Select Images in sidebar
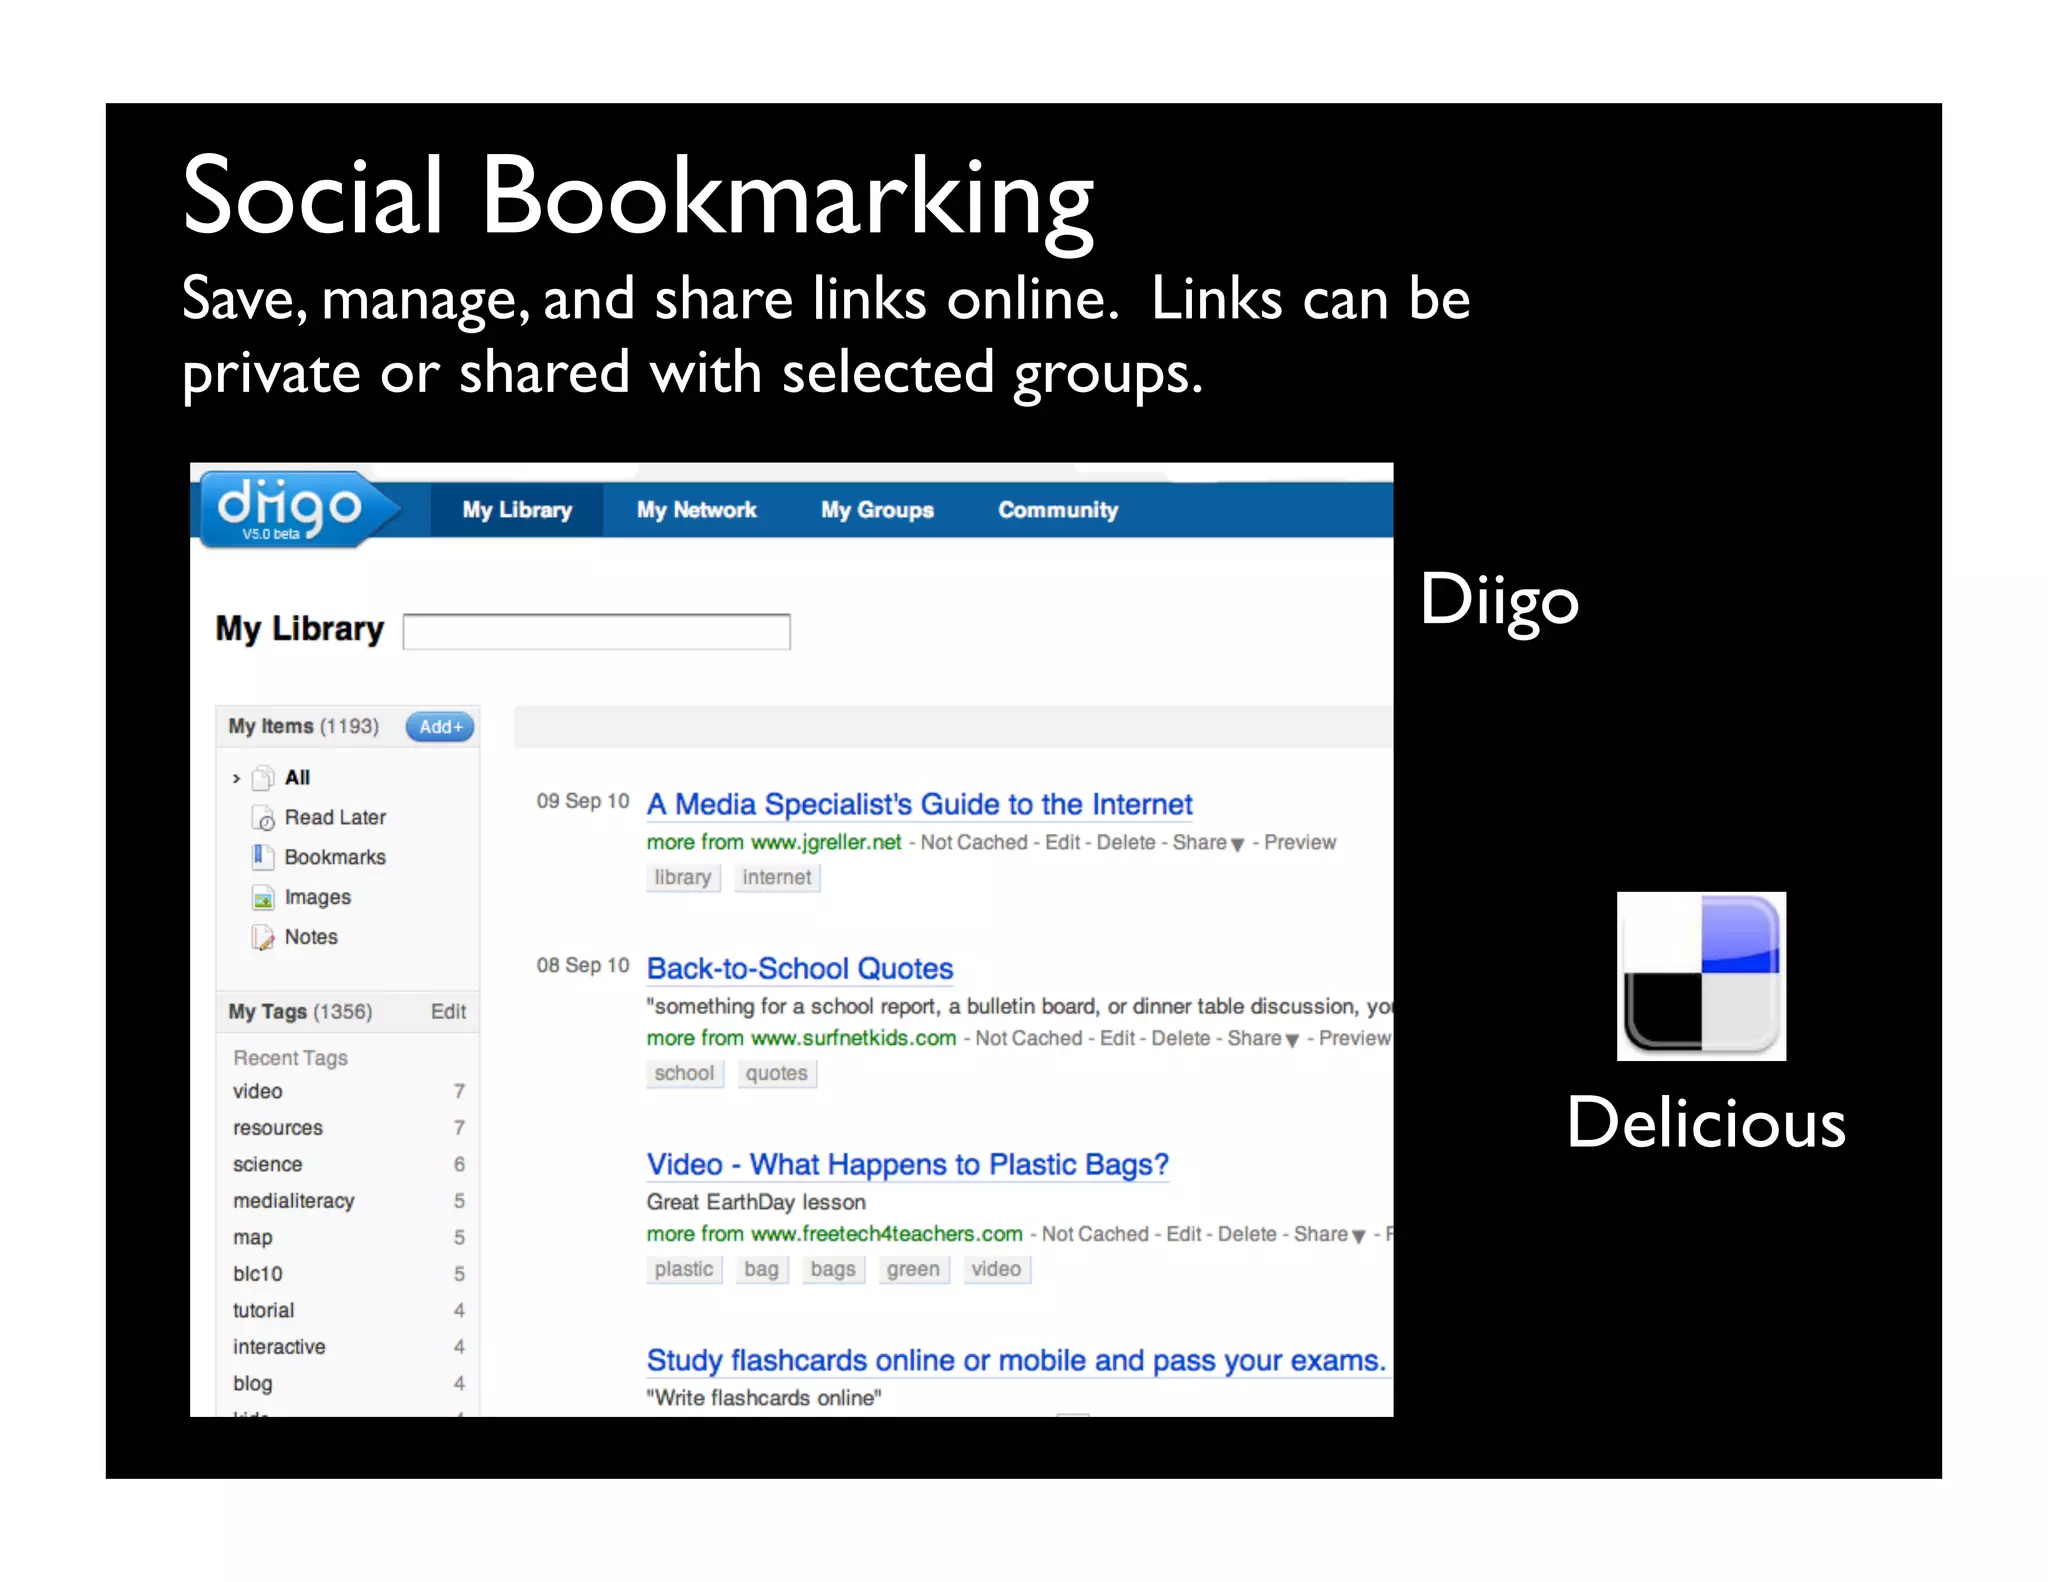2048x1582 pixels. tap(317, 898)
